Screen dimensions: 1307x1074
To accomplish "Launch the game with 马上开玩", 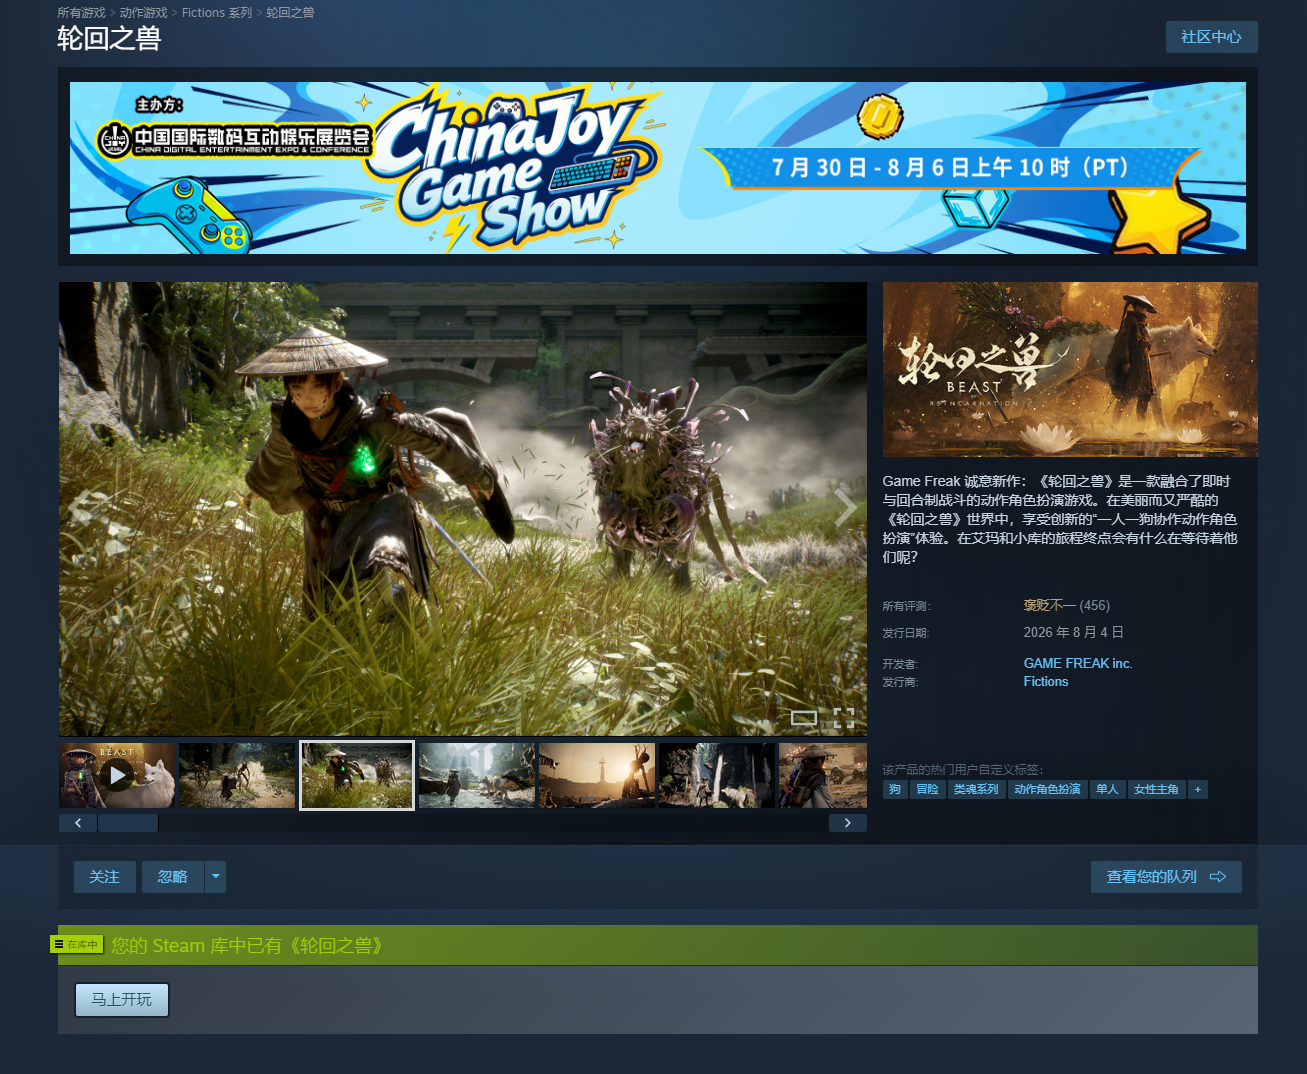I will (x=122, y=1000).
